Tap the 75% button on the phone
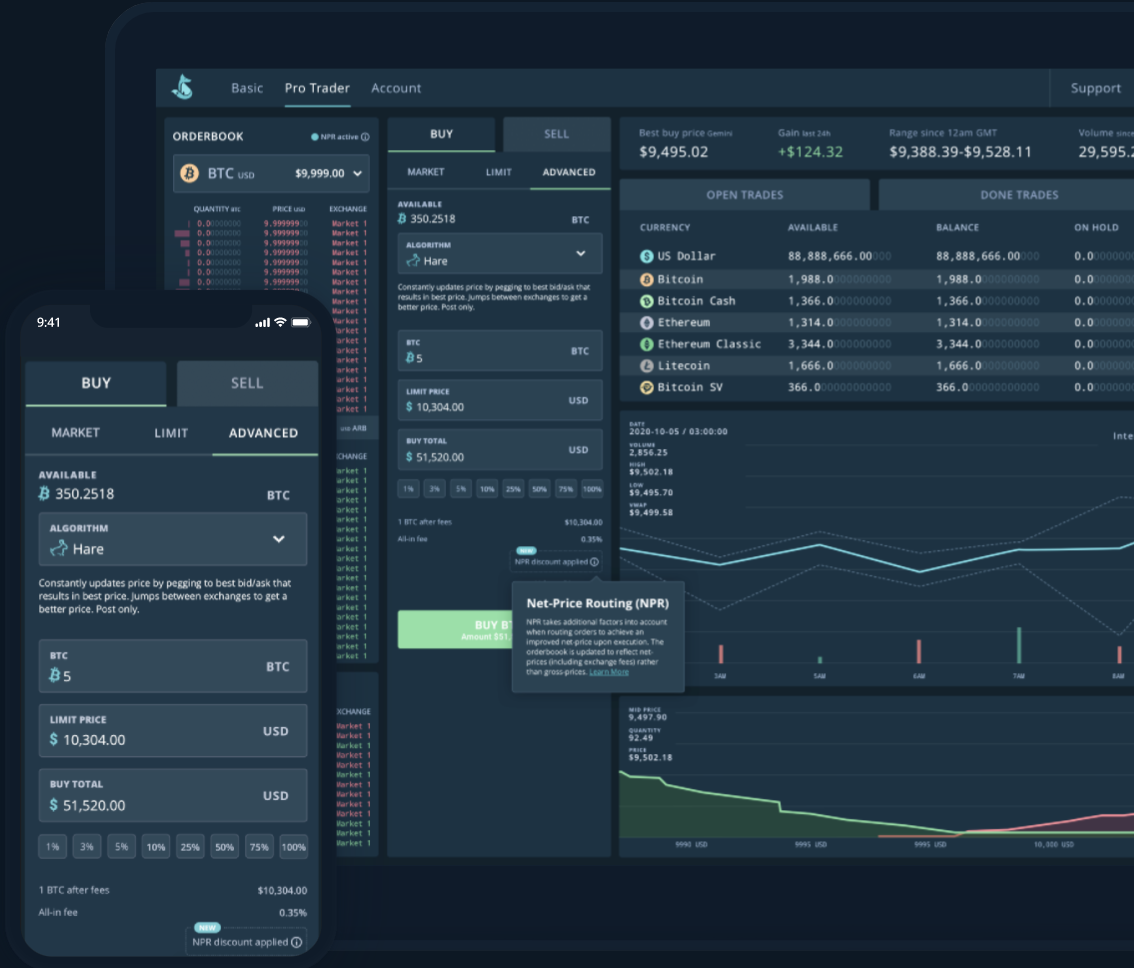The width and height of the screenshot is (1134, 968). point(259,846)
